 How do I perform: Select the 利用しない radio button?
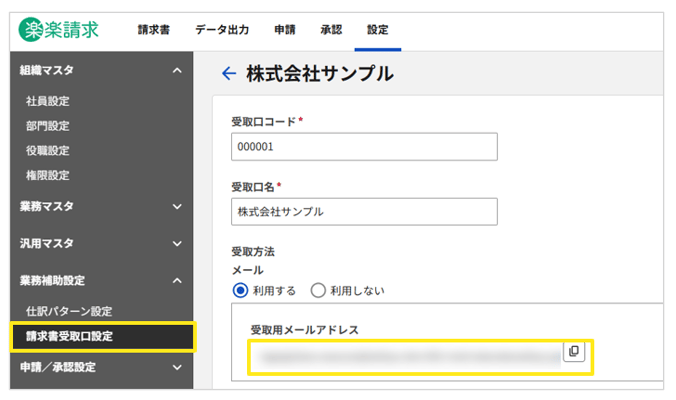(x=318, y=290)
